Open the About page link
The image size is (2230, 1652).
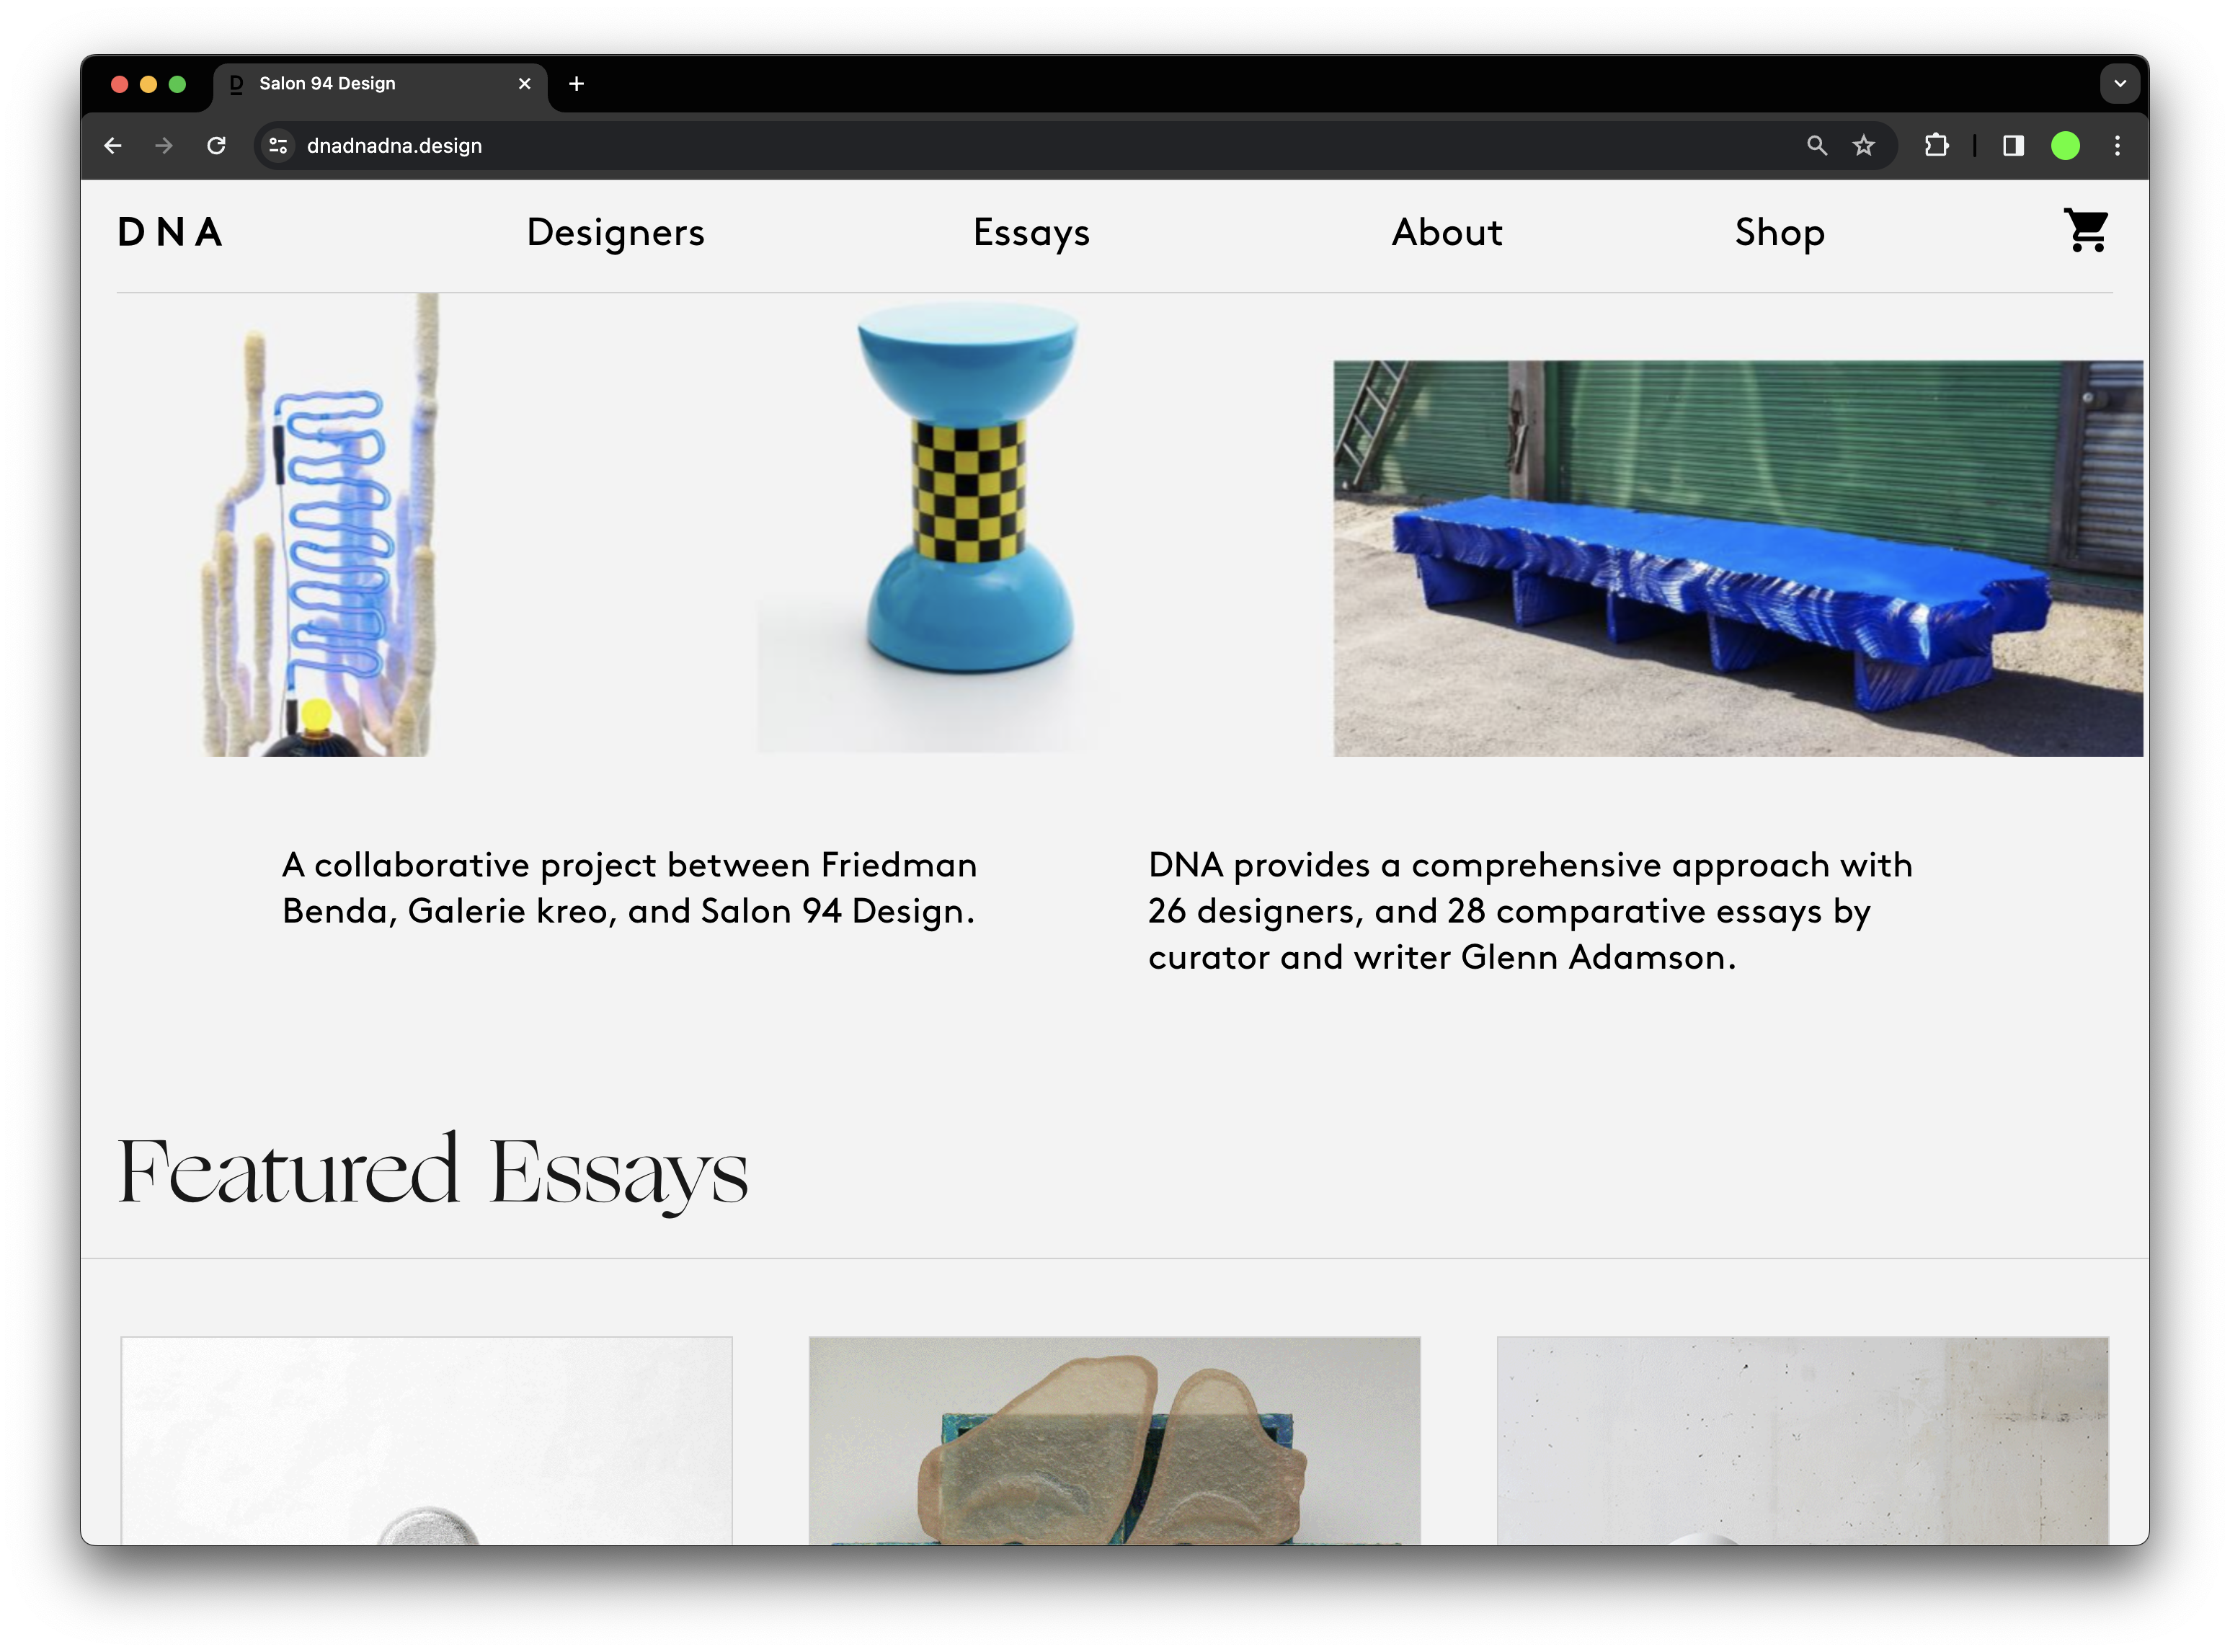pyautogui.click(x=1446, y=232)
